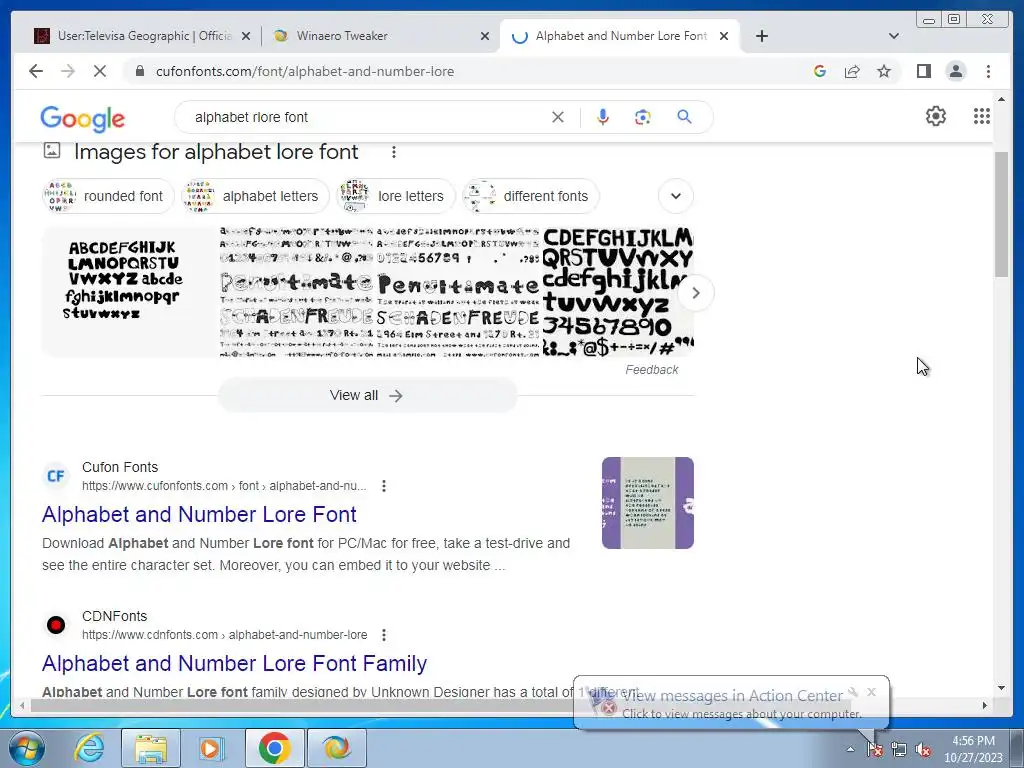Expand more image filter chips
This screenshot has height=768, width=1024.
tap(675, 196)
